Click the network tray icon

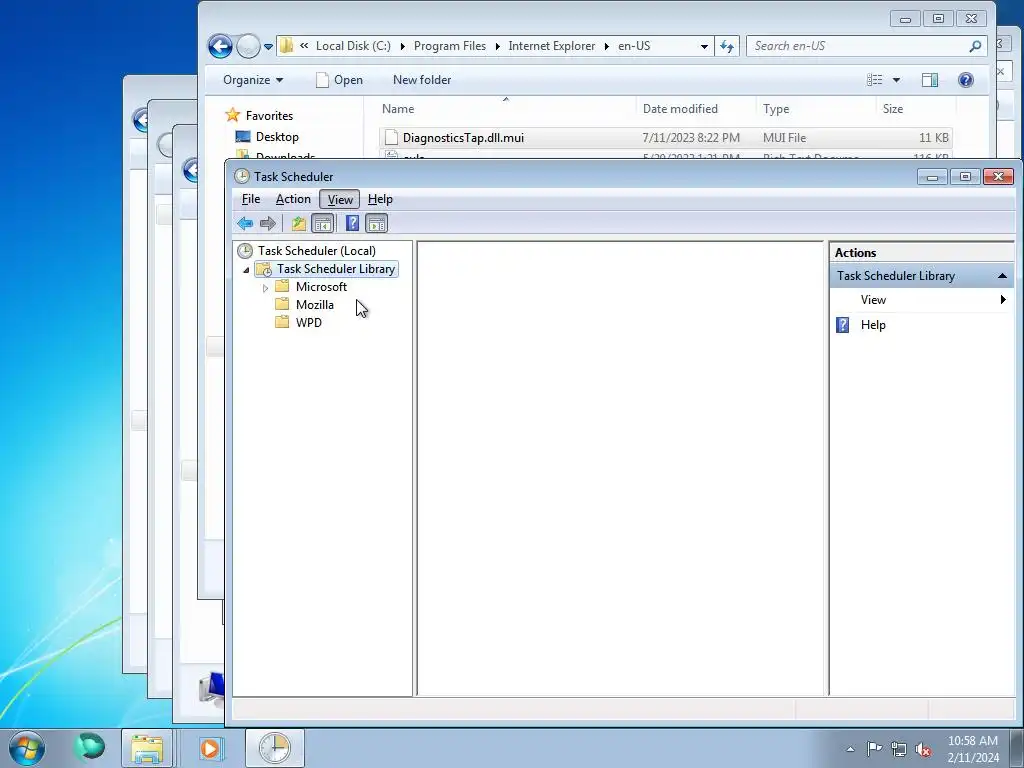tap(899, 749)
